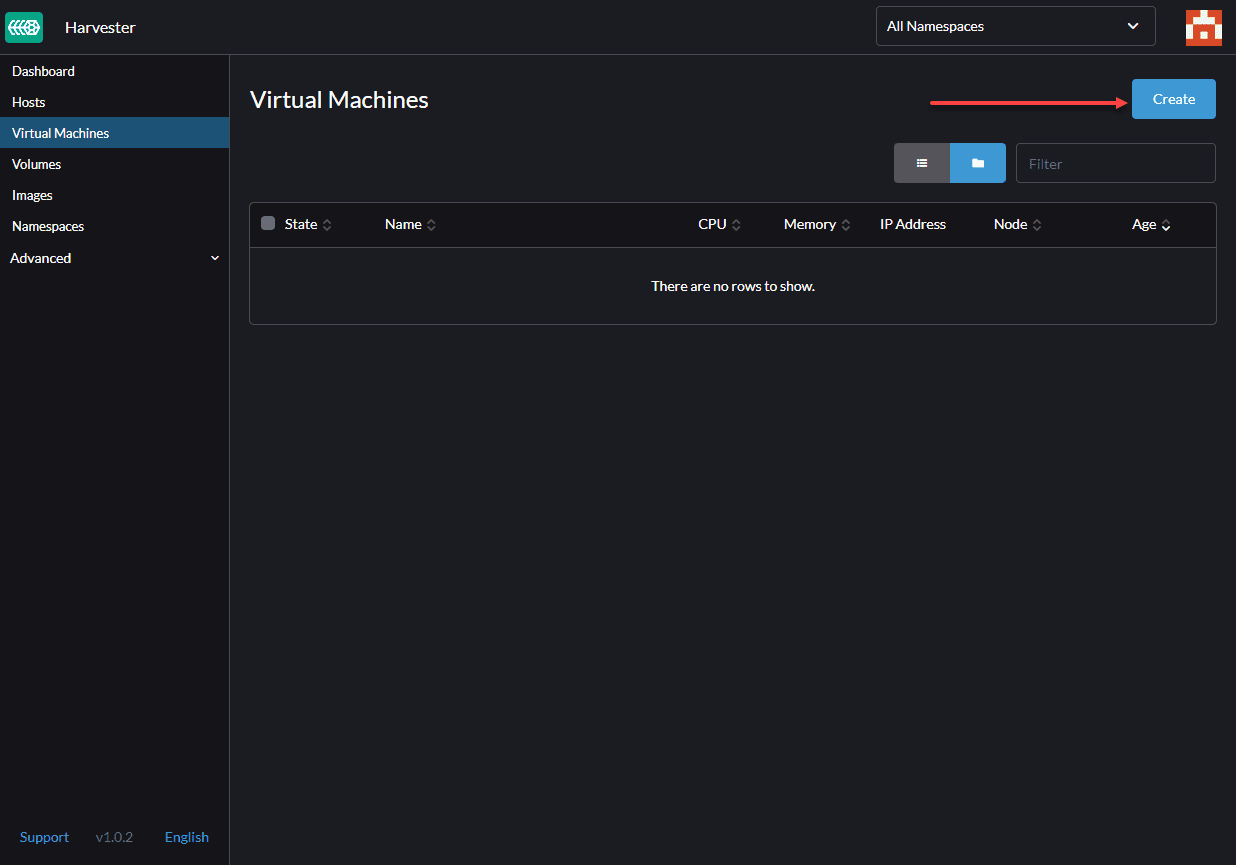Open the user avatar menu
This screenshot has width=1236, height=865.
1204,27
